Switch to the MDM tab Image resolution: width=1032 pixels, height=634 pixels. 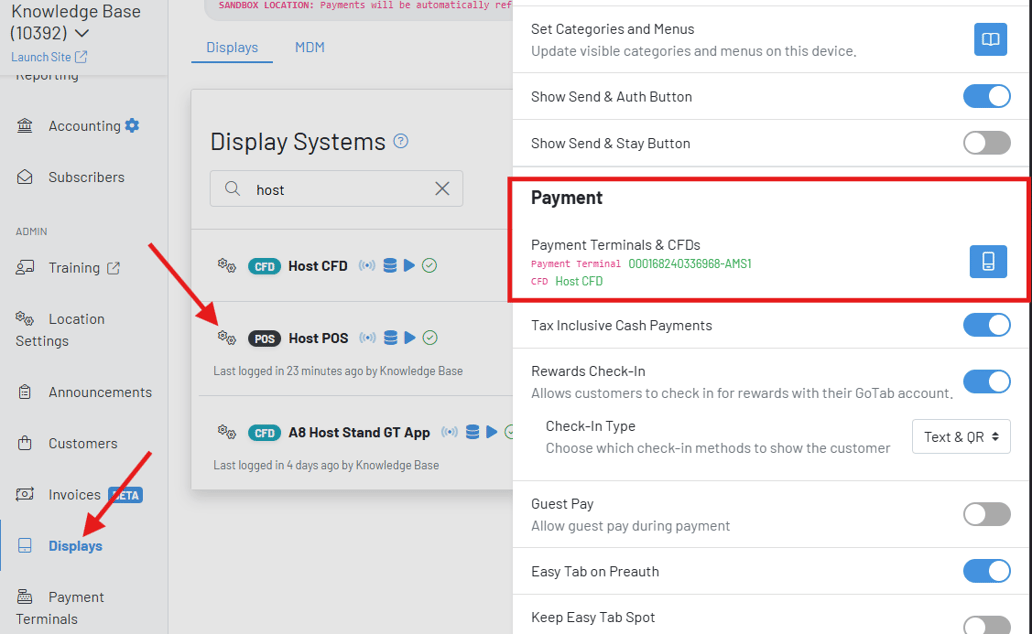point(309,47)
